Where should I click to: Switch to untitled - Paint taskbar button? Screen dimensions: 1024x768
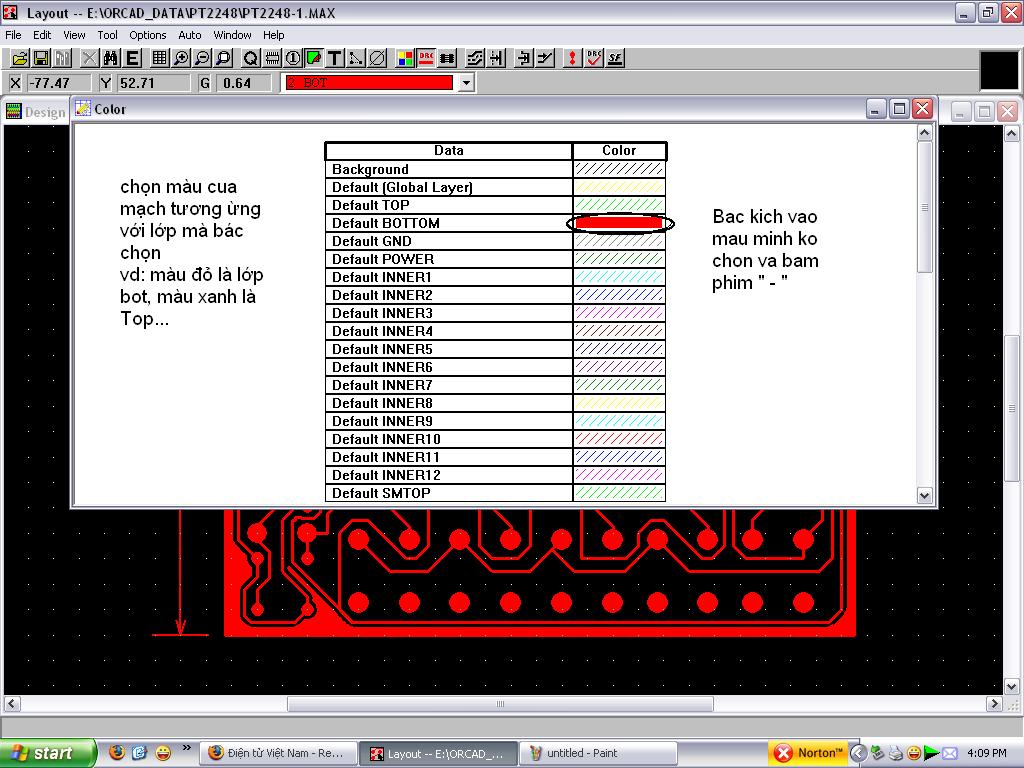pyautogui.click(x=598, y=753)
